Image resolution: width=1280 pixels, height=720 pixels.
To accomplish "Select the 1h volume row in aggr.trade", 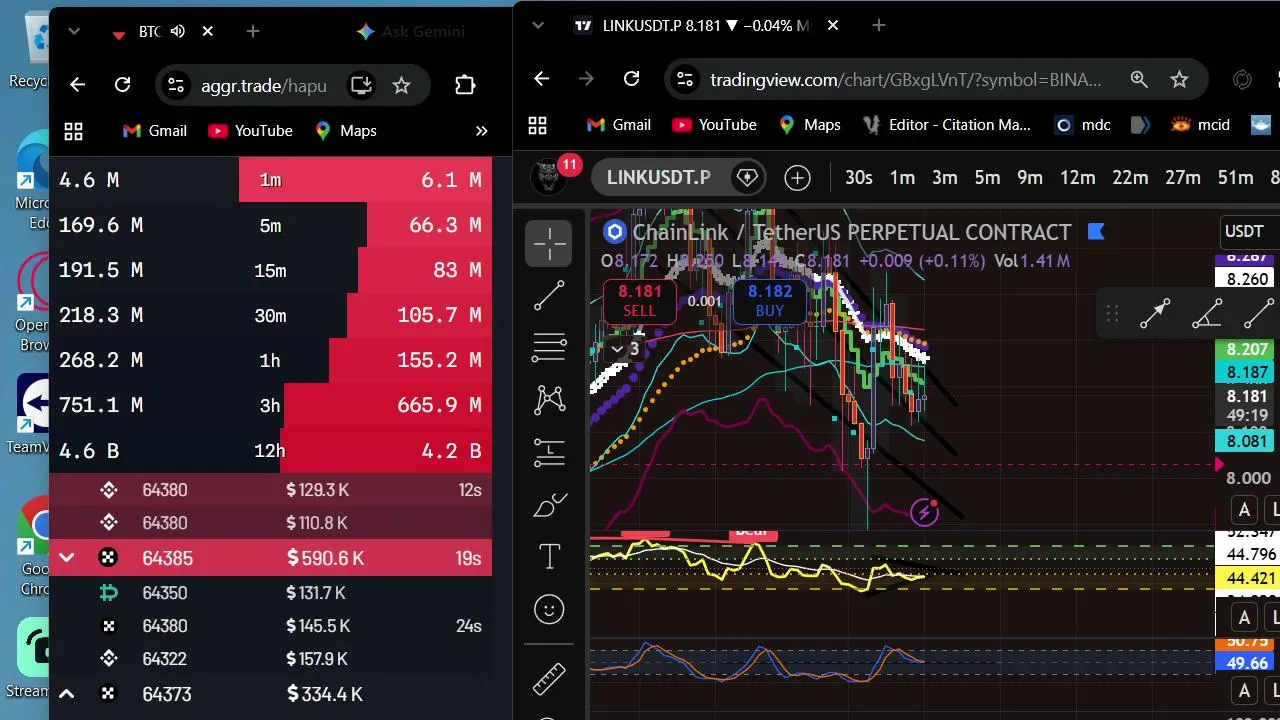I will [270, 360].
